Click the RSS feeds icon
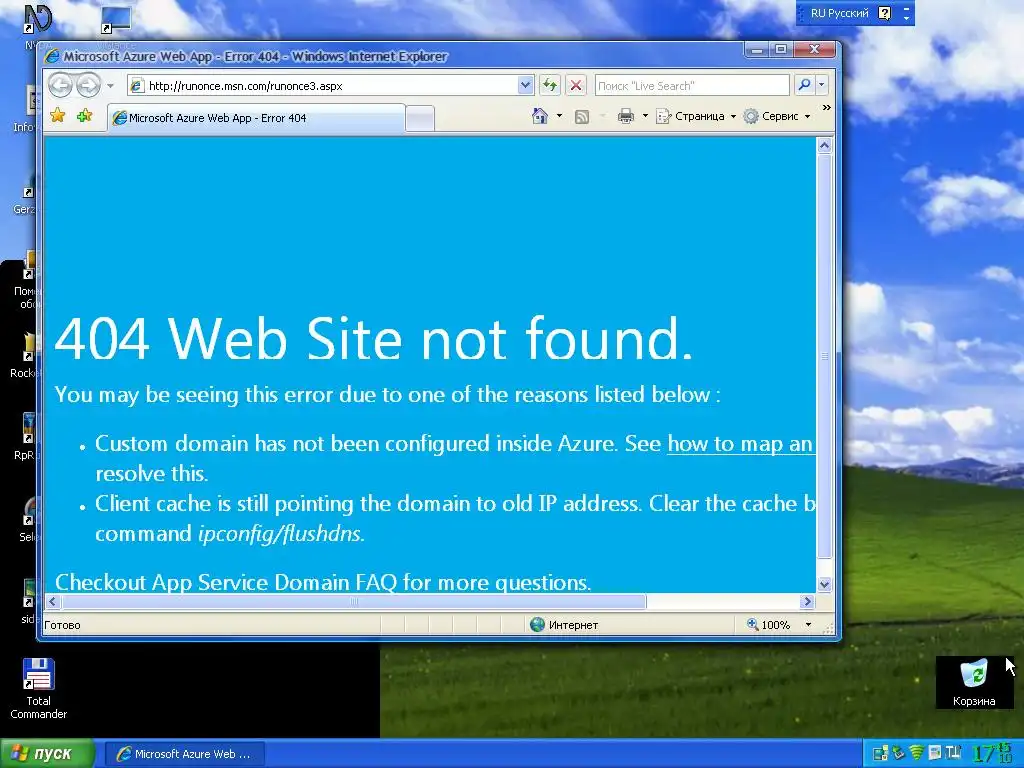The image size is (1024, 768). pyautogui.click(x=581, y=117)
